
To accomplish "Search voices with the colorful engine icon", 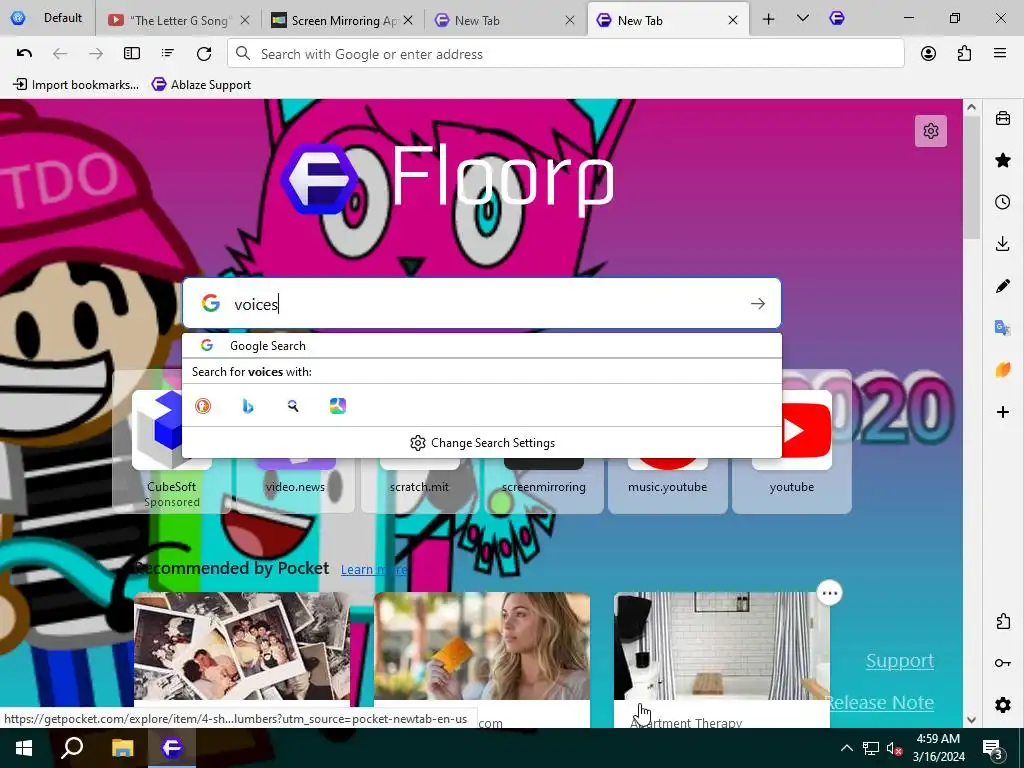I will pos(338,406).
